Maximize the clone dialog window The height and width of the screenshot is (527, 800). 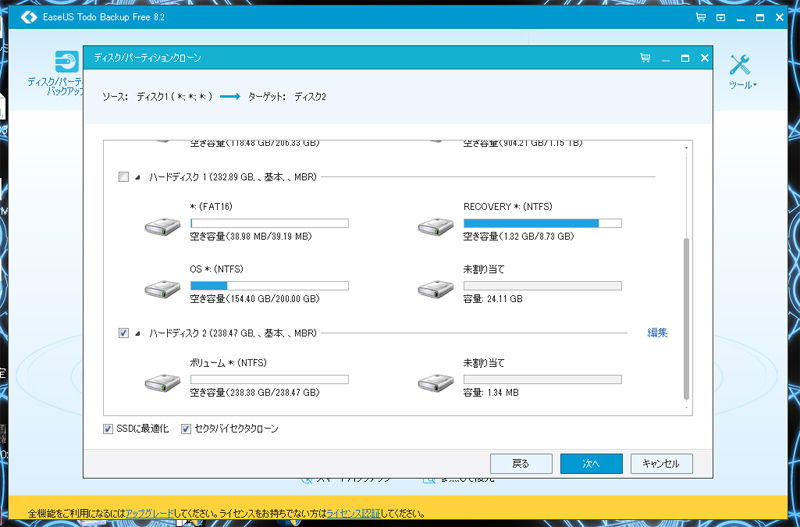coord(685,58)
